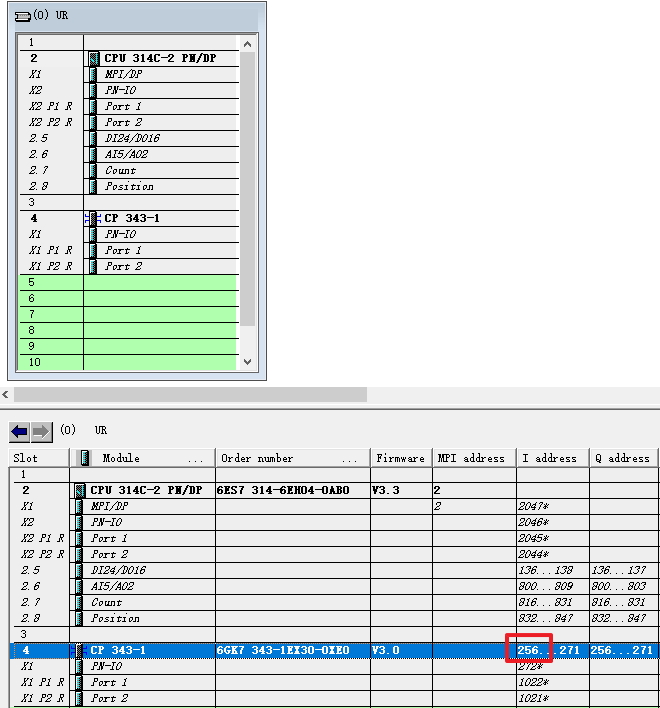Click the CP 343-1 icon in the detail table
This screenshot has width=660, height=708.
point(79,650)
